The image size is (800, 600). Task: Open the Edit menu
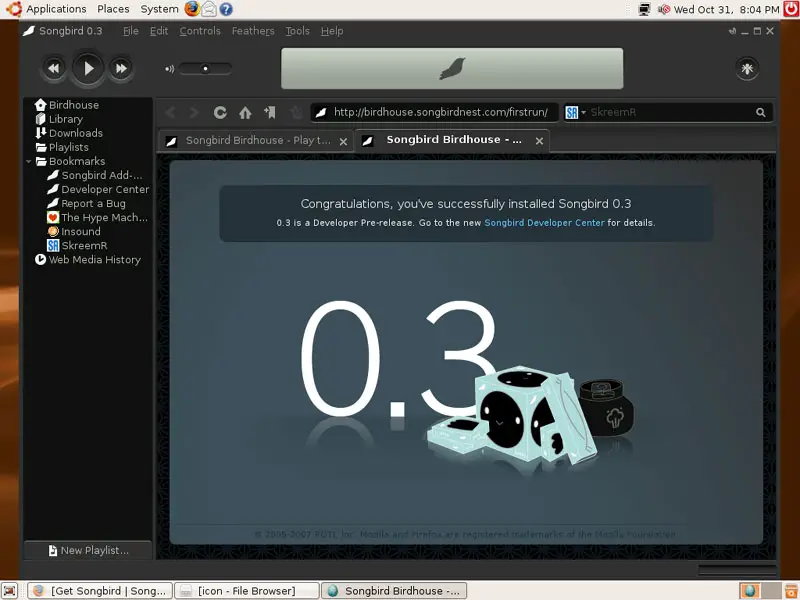(159, 31)
